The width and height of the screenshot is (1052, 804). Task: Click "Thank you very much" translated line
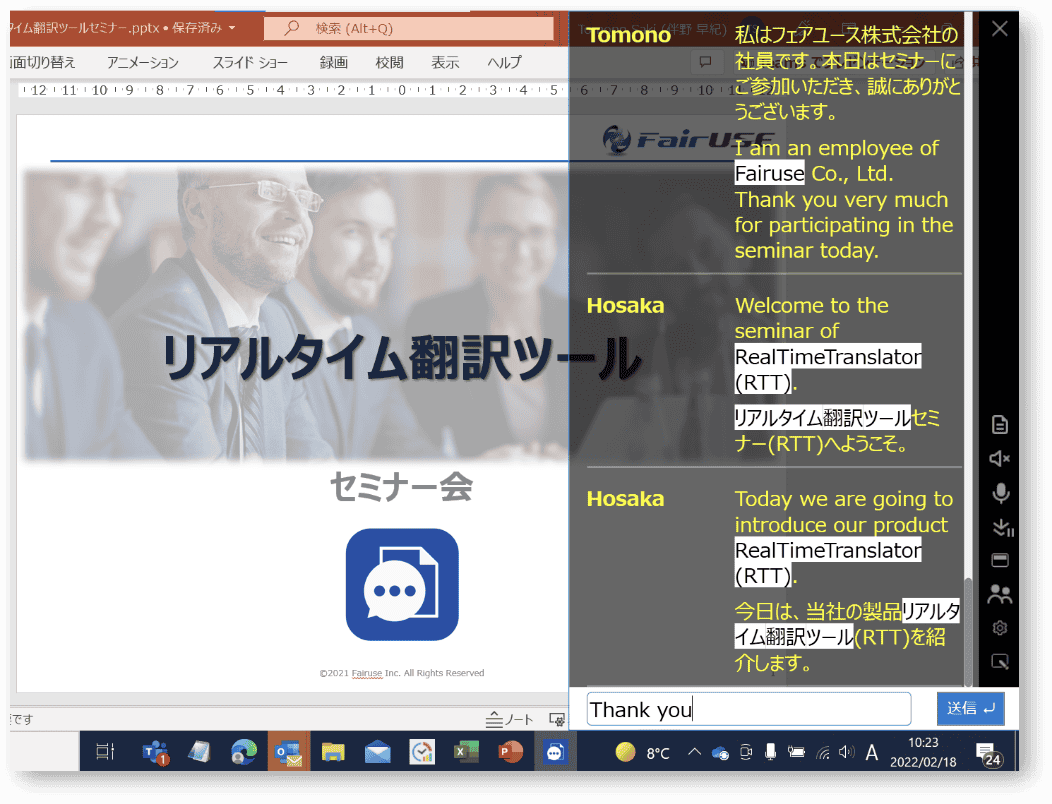[841, 199]
